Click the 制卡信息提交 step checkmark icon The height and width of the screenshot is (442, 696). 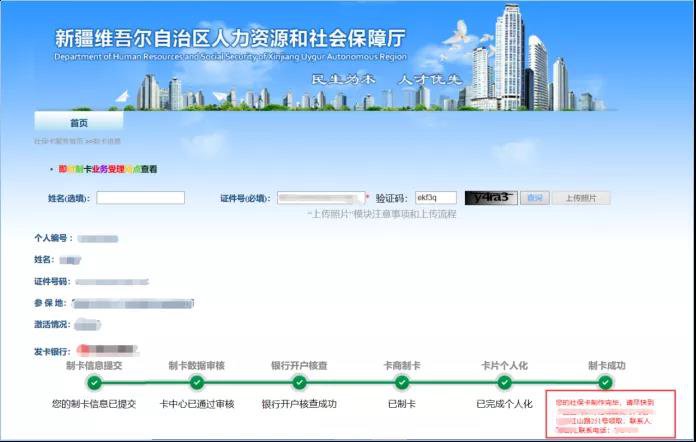point(93,382)
